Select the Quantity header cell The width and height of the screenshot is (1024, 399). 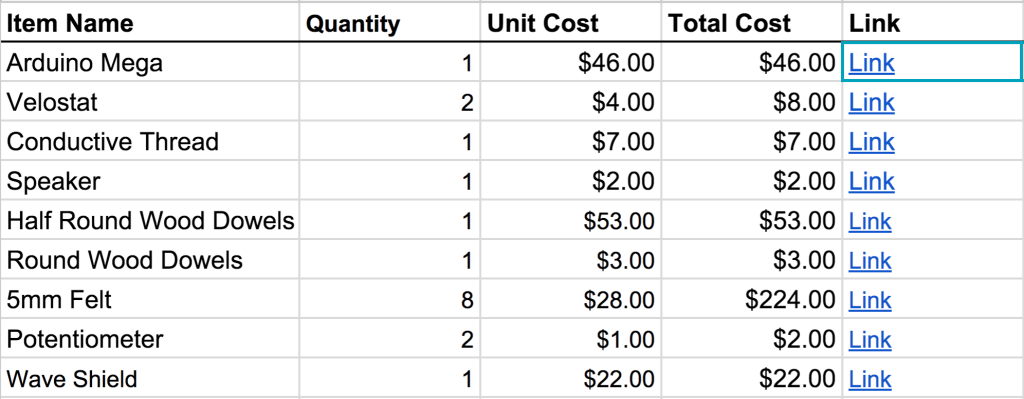(x=390, y=23)
